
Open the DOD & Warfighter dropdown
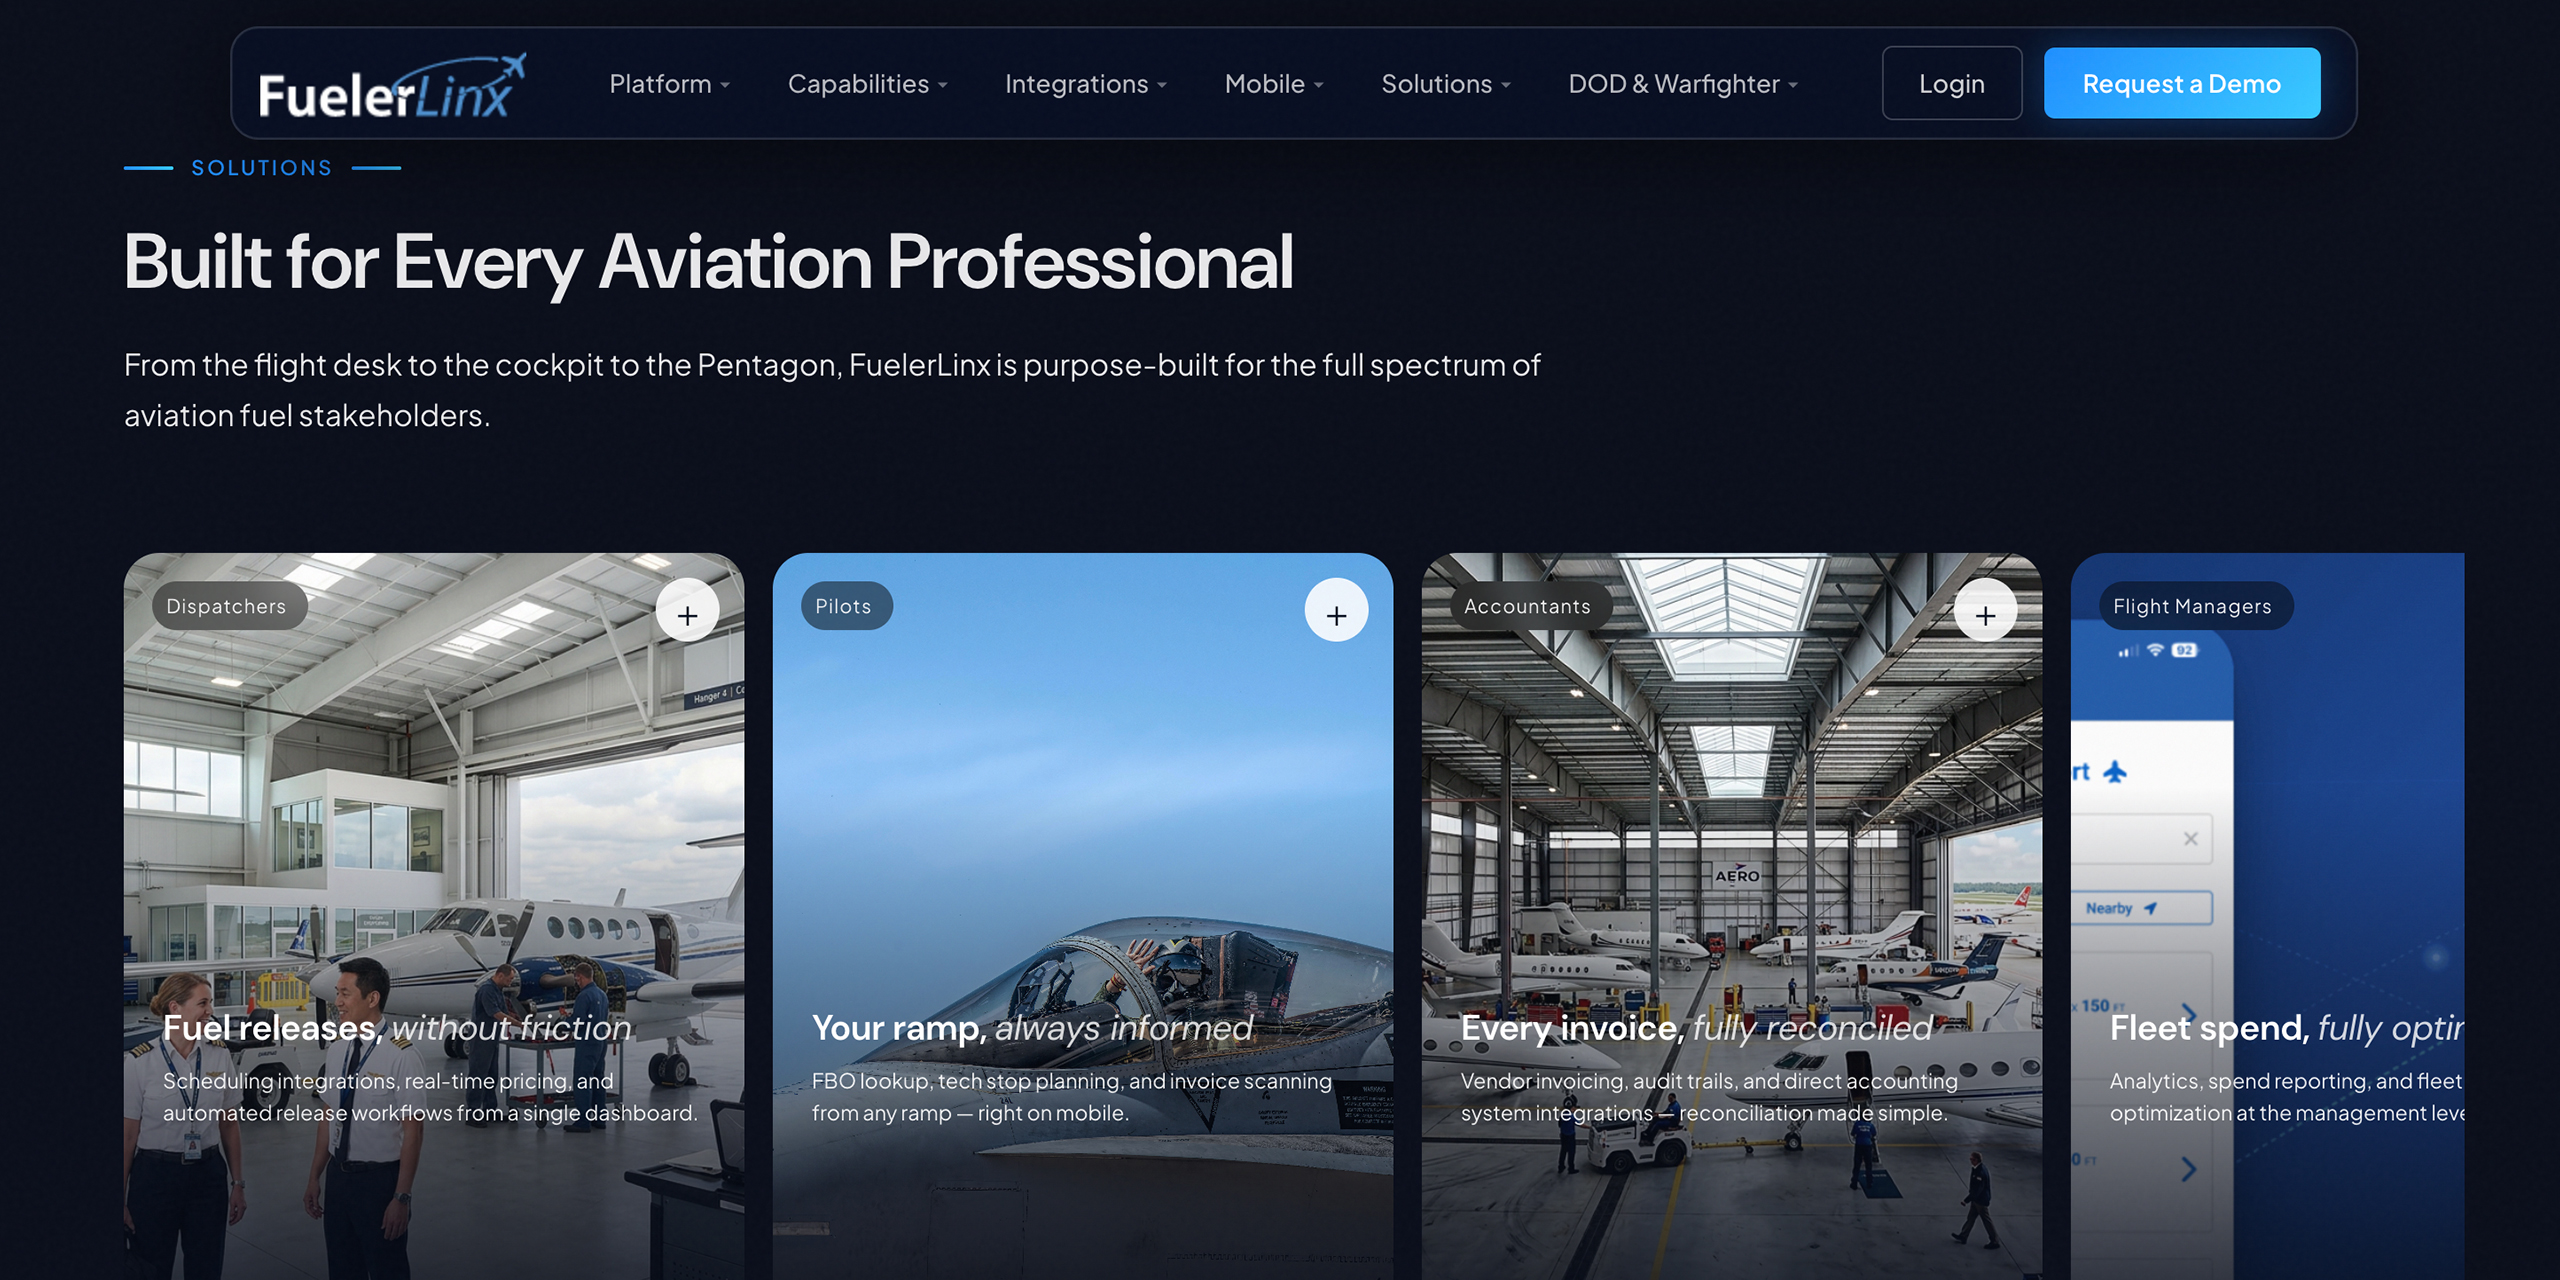[x=1683, y=84]
